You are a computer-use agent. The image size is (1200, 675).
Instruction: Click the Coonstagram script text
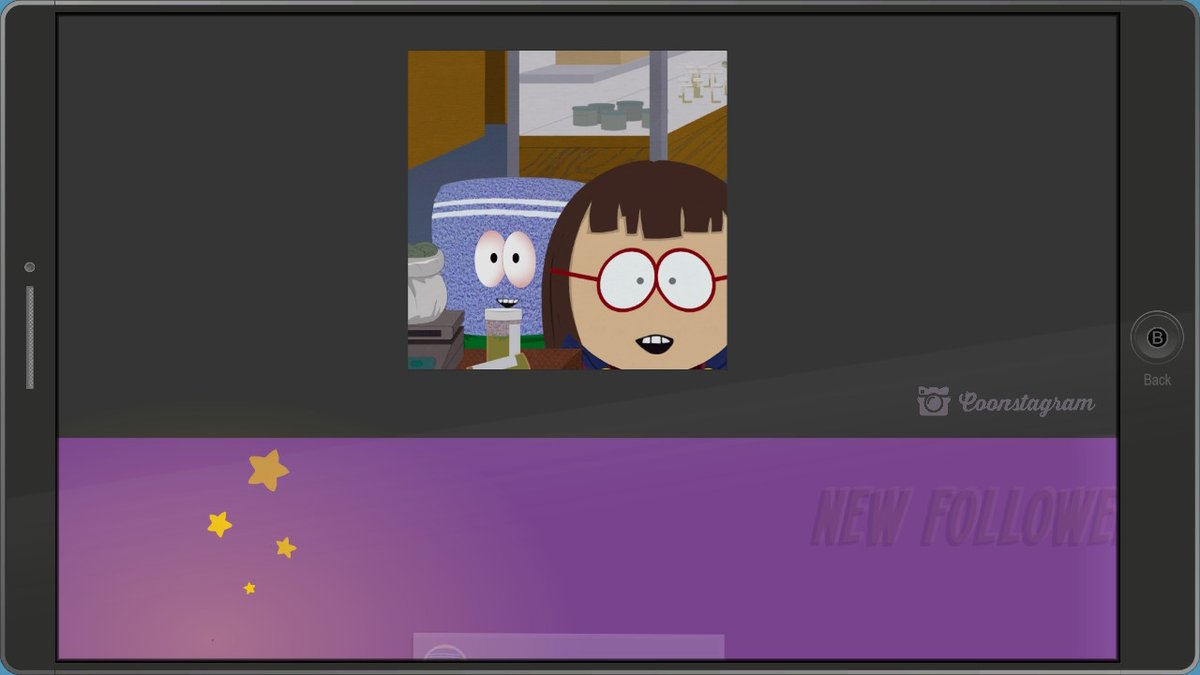click(x=1026, y=403)
